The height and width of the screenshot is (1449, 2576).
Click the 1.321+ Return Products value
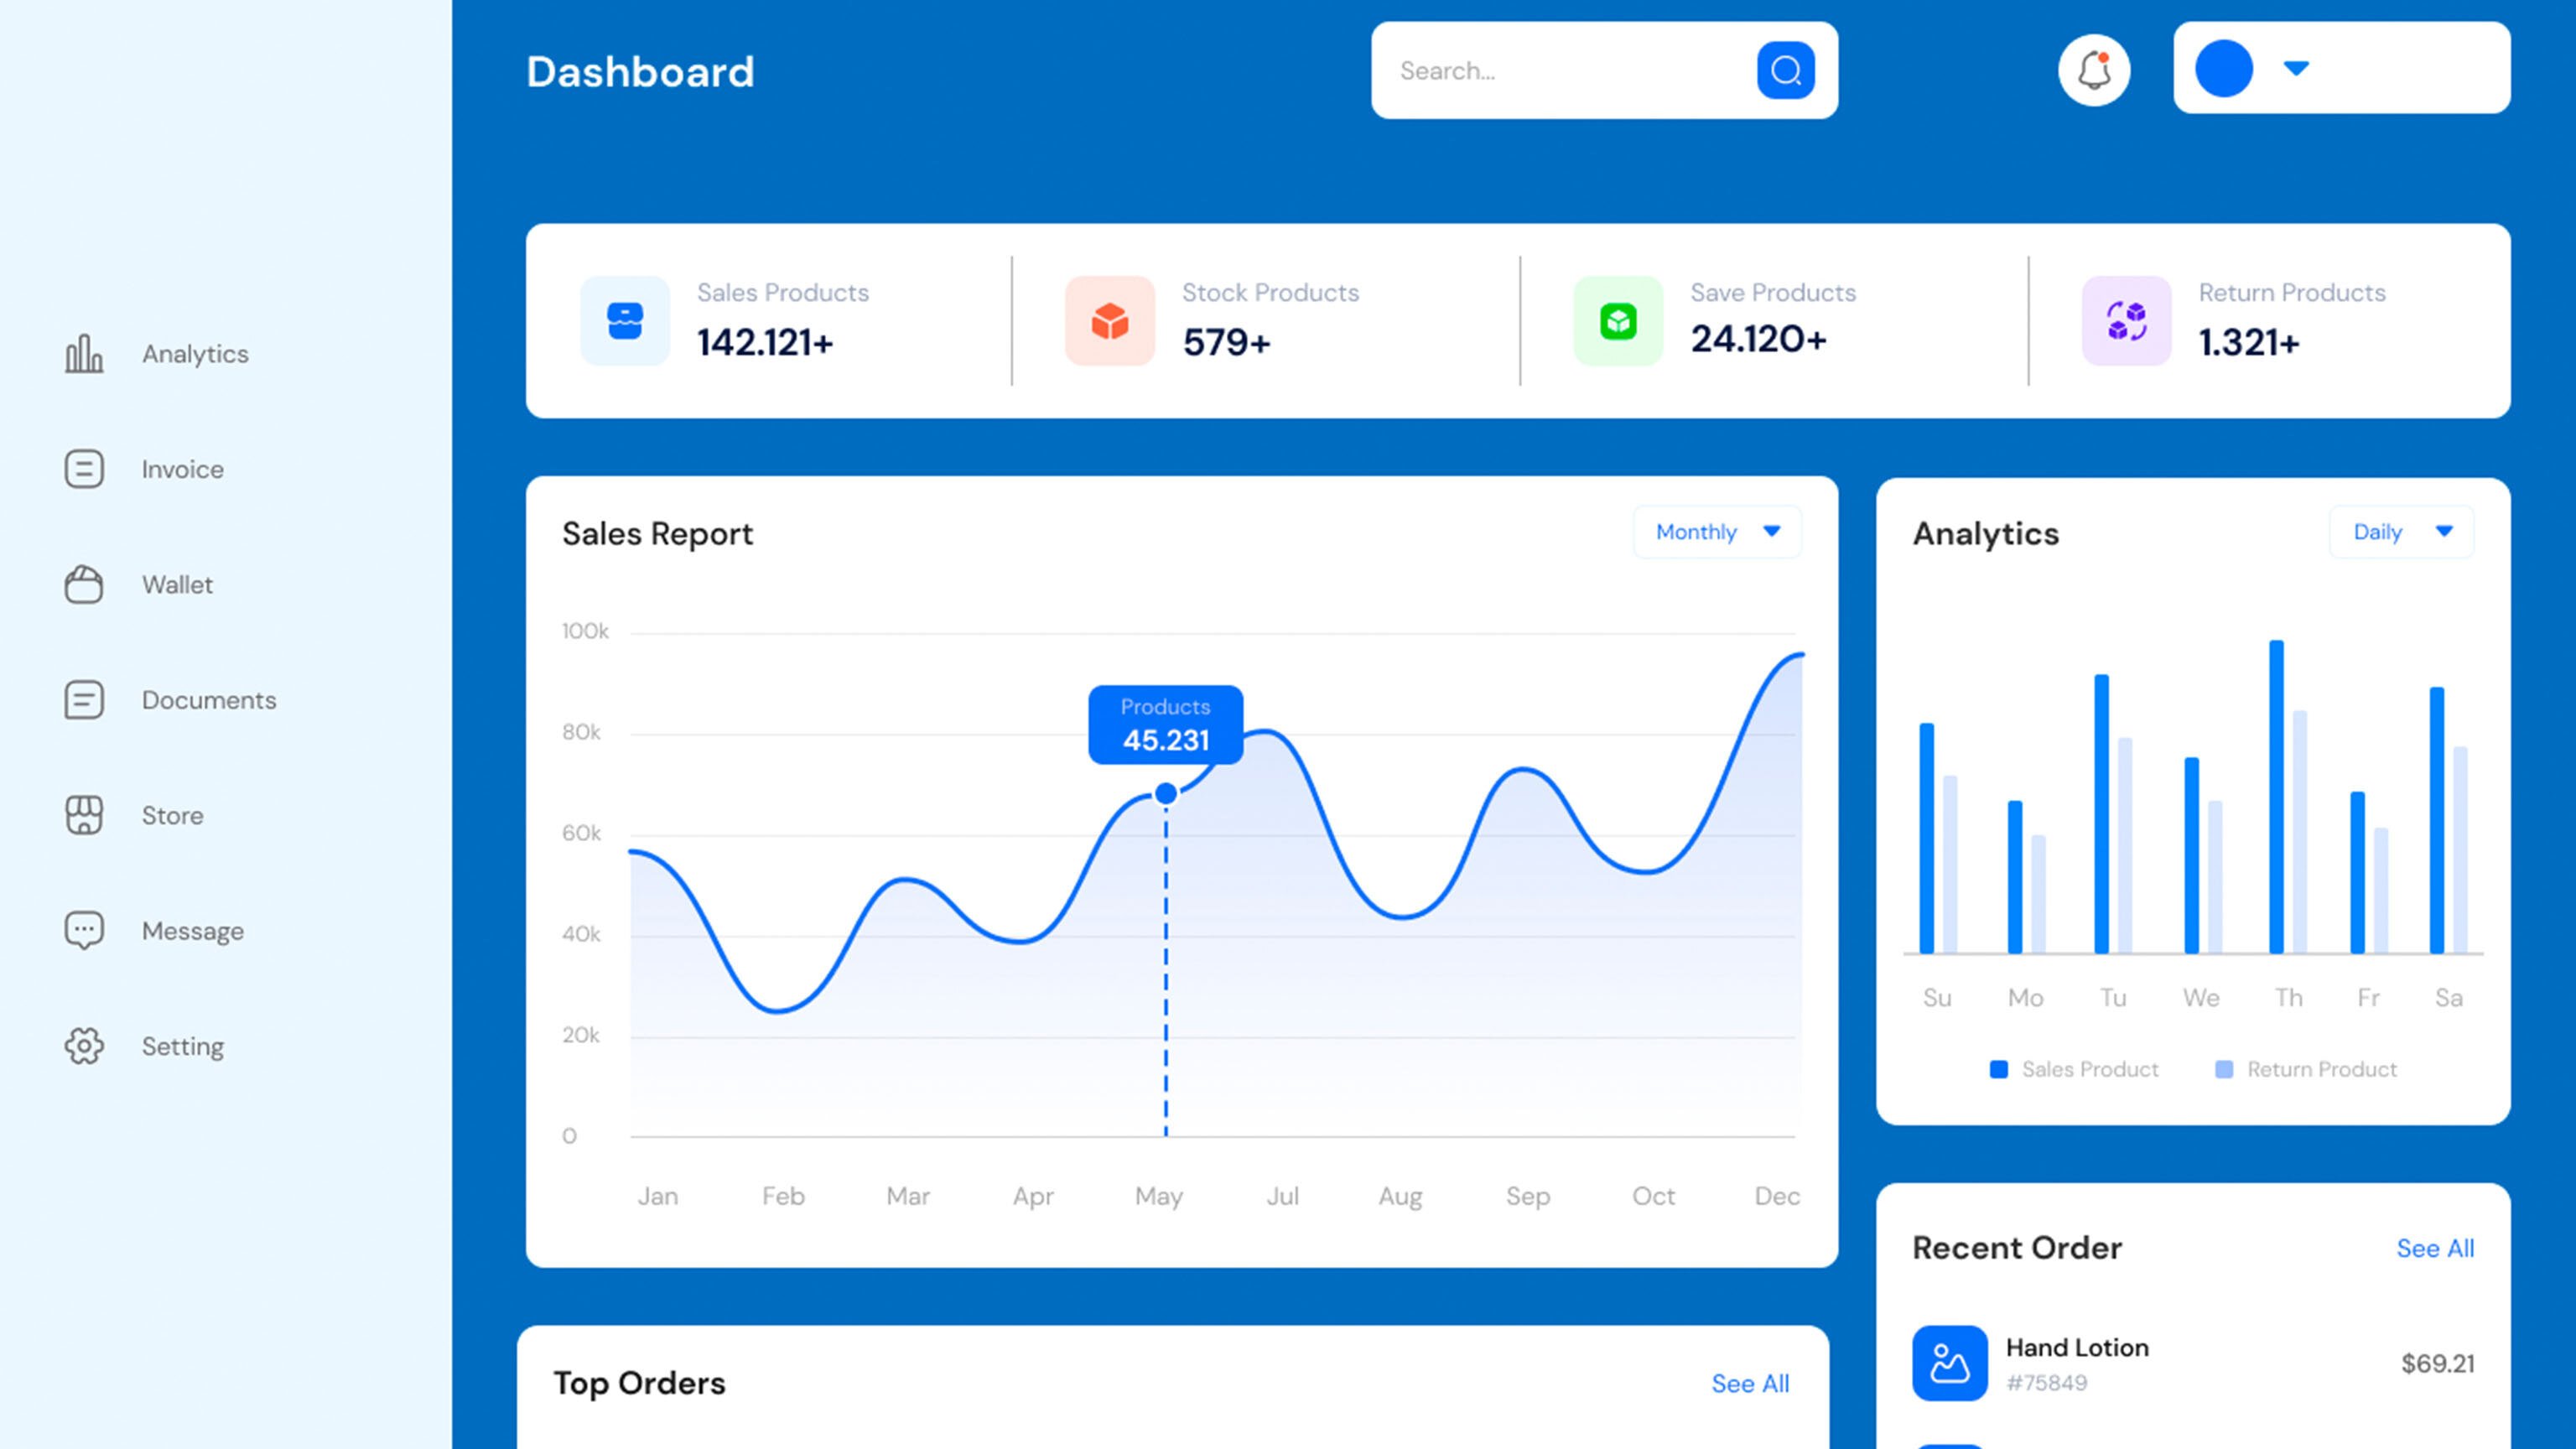pos(2249,343)
